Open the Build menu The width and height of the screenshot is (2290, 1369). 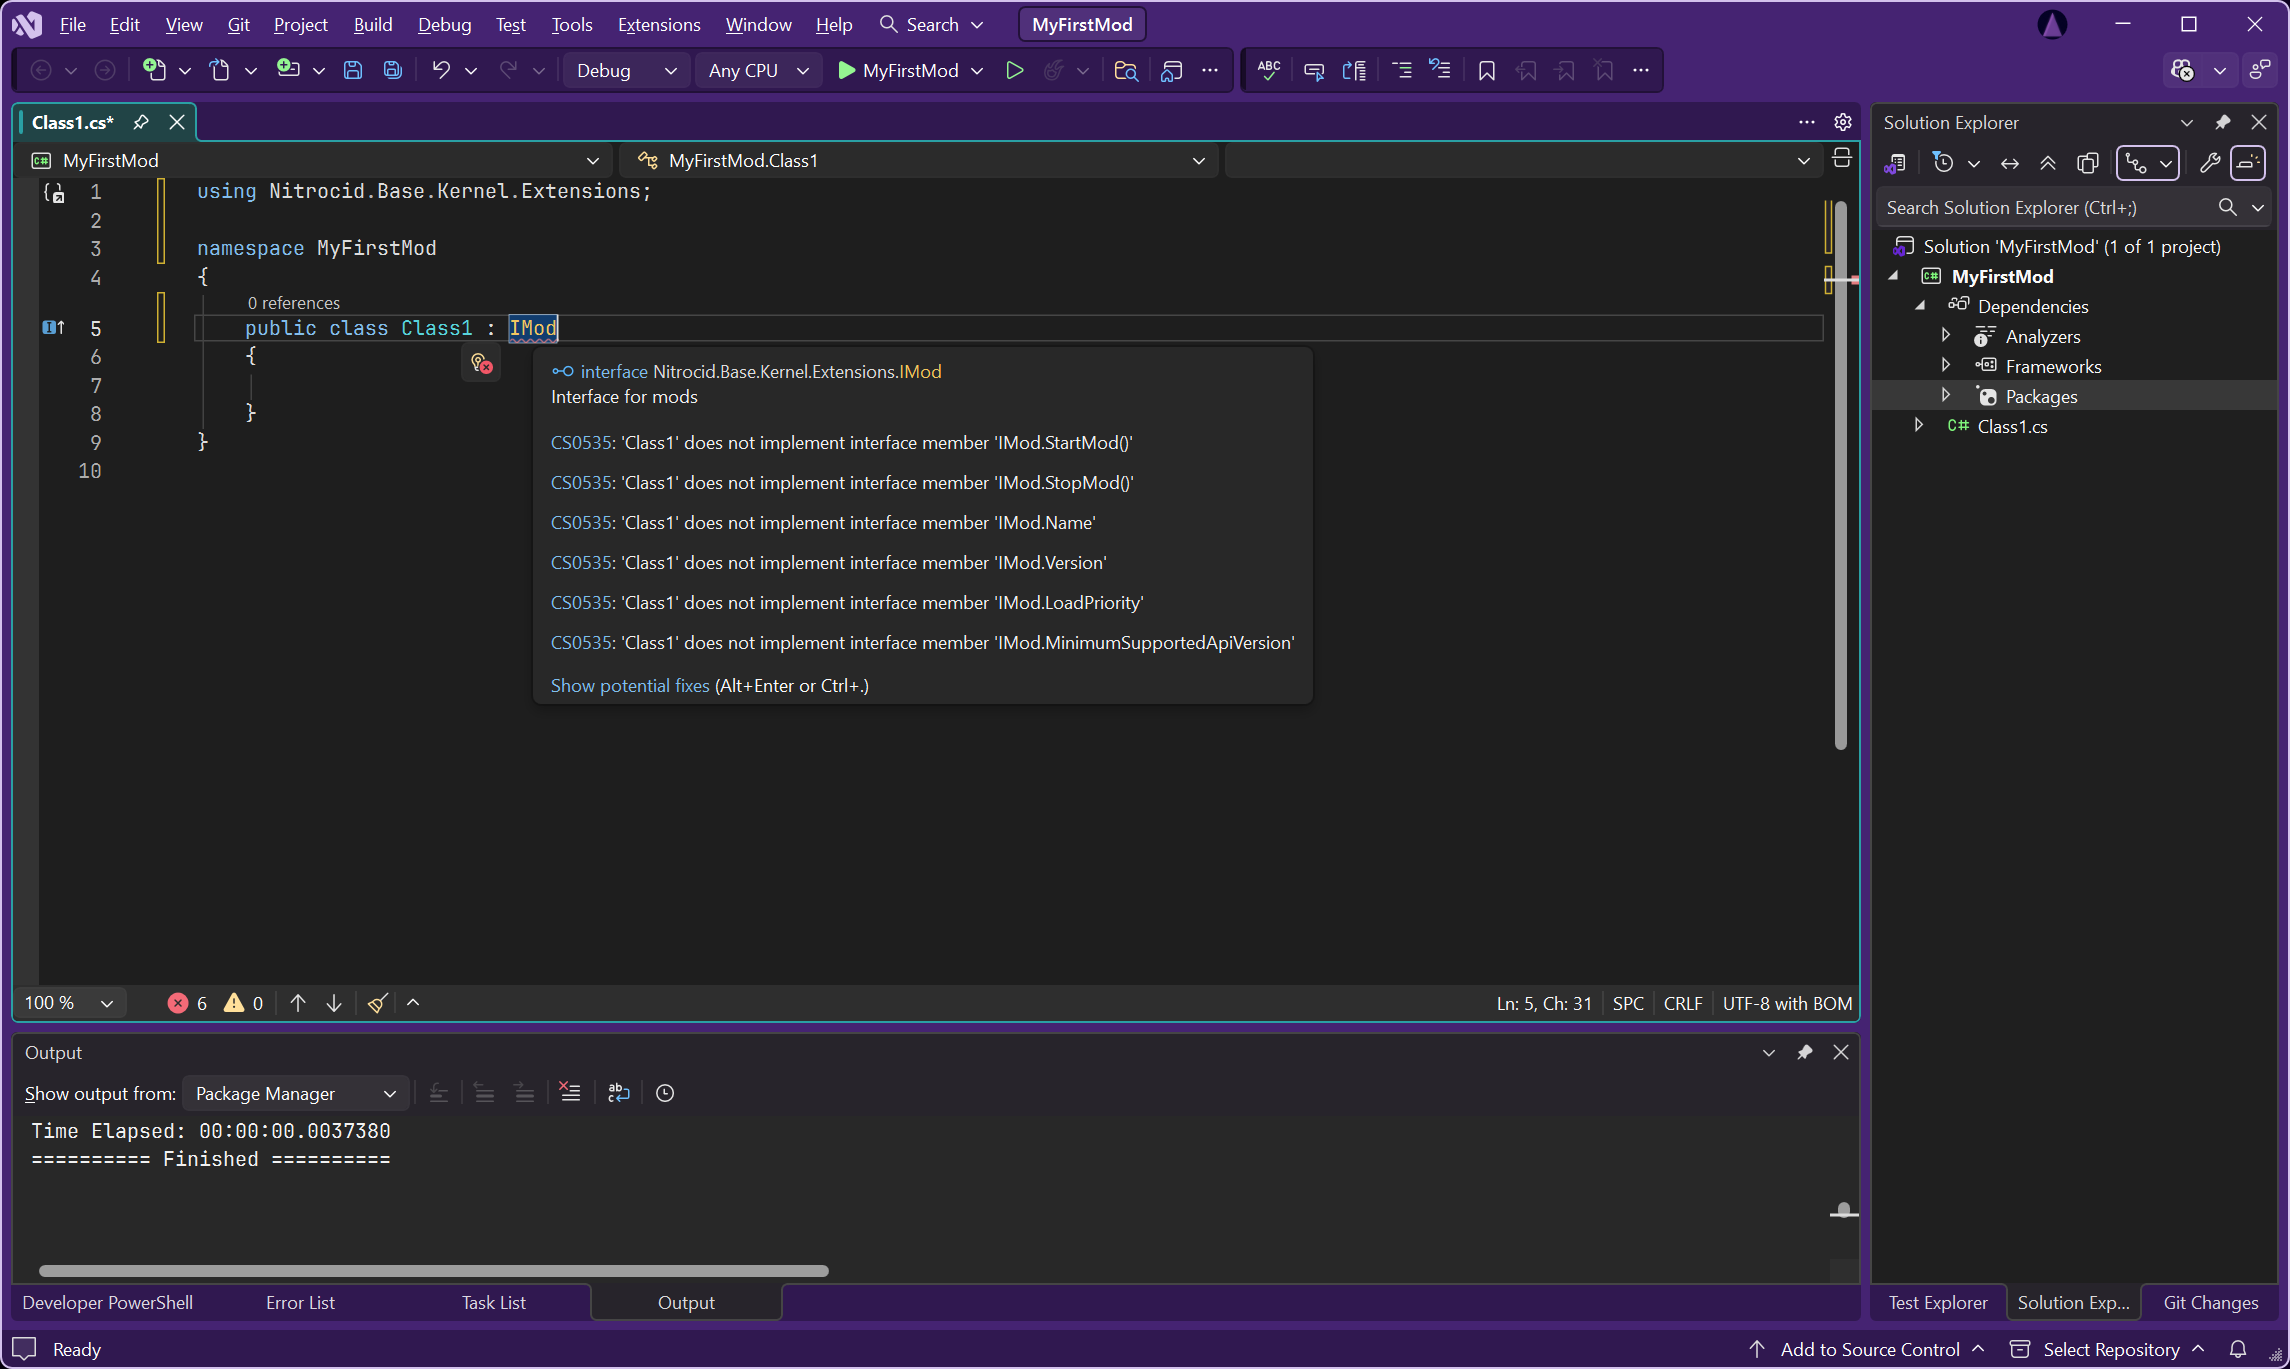[372, 24]
